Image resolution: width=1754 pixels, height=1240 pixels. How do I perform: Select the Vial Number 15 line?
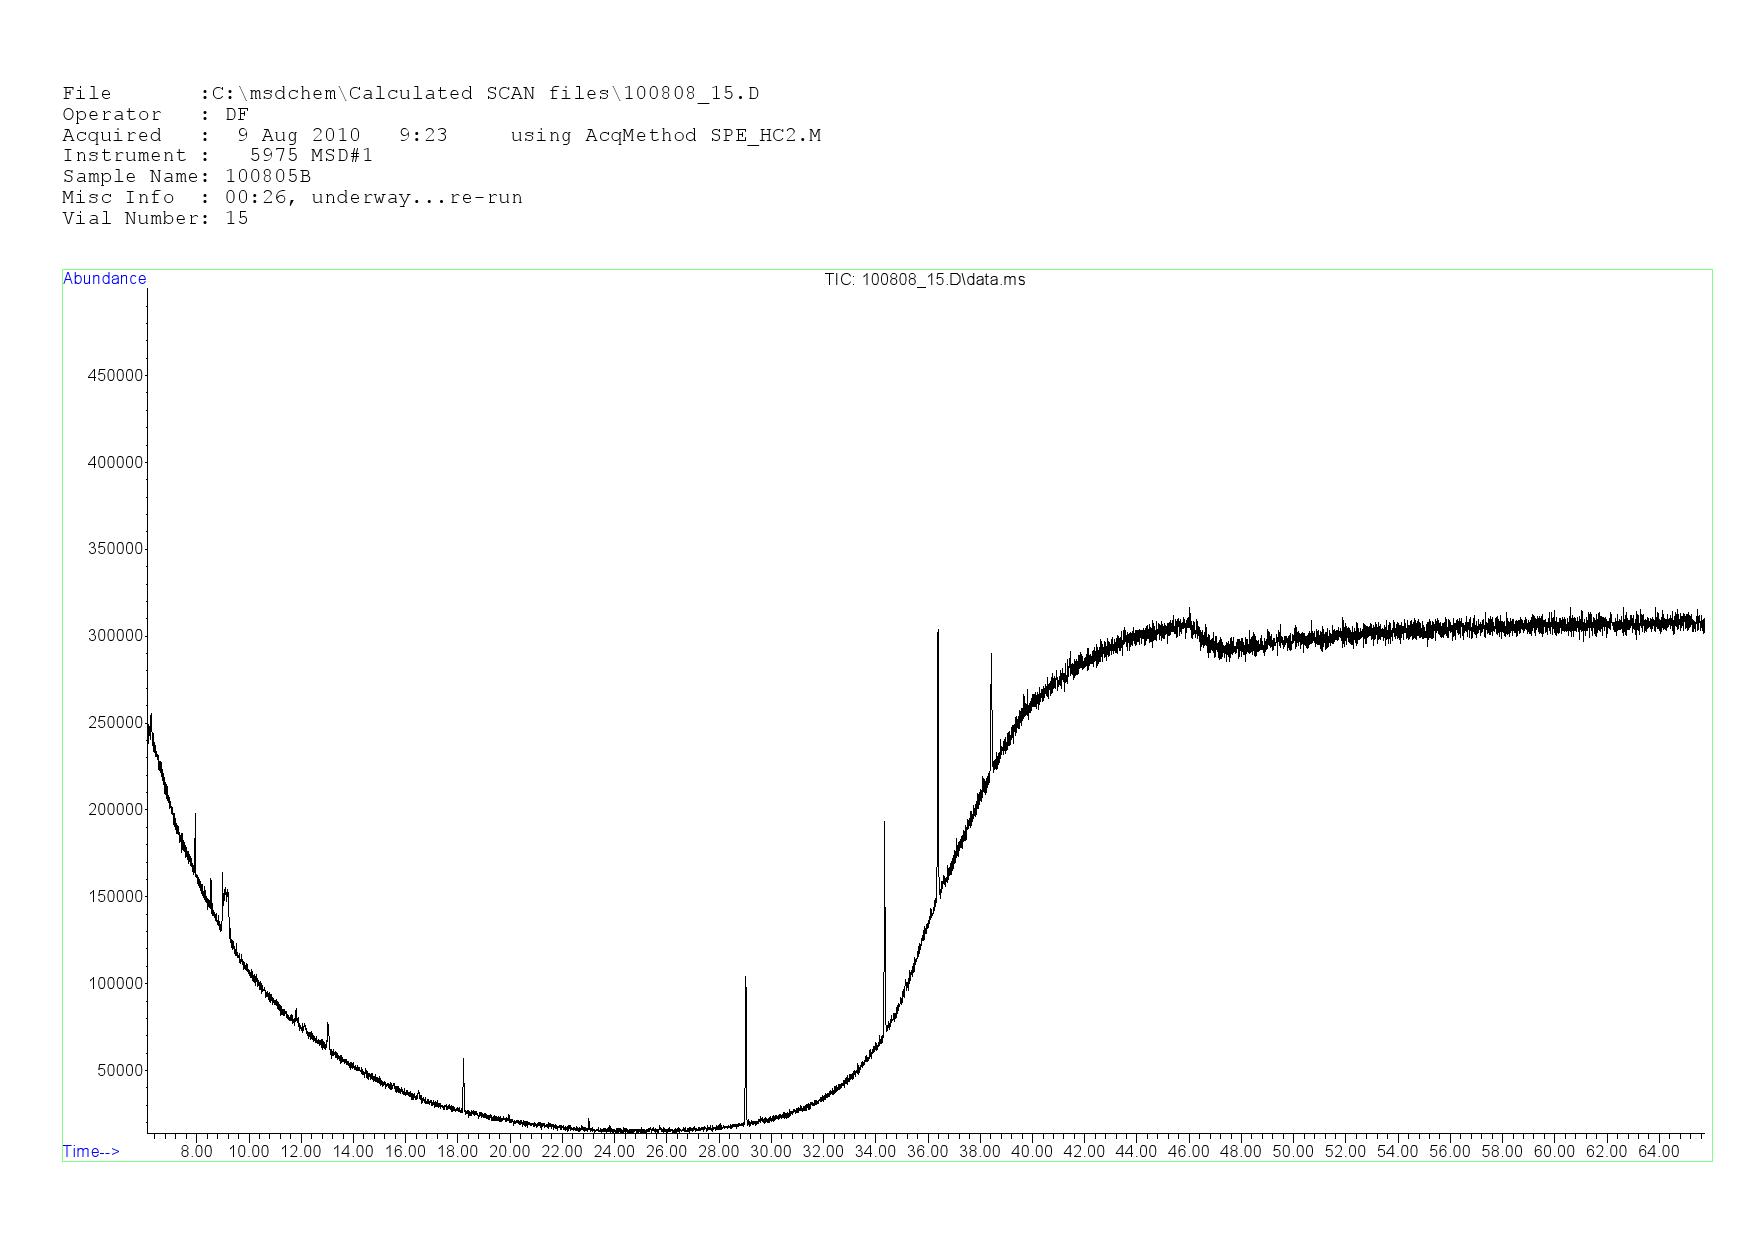coord(155,219)
